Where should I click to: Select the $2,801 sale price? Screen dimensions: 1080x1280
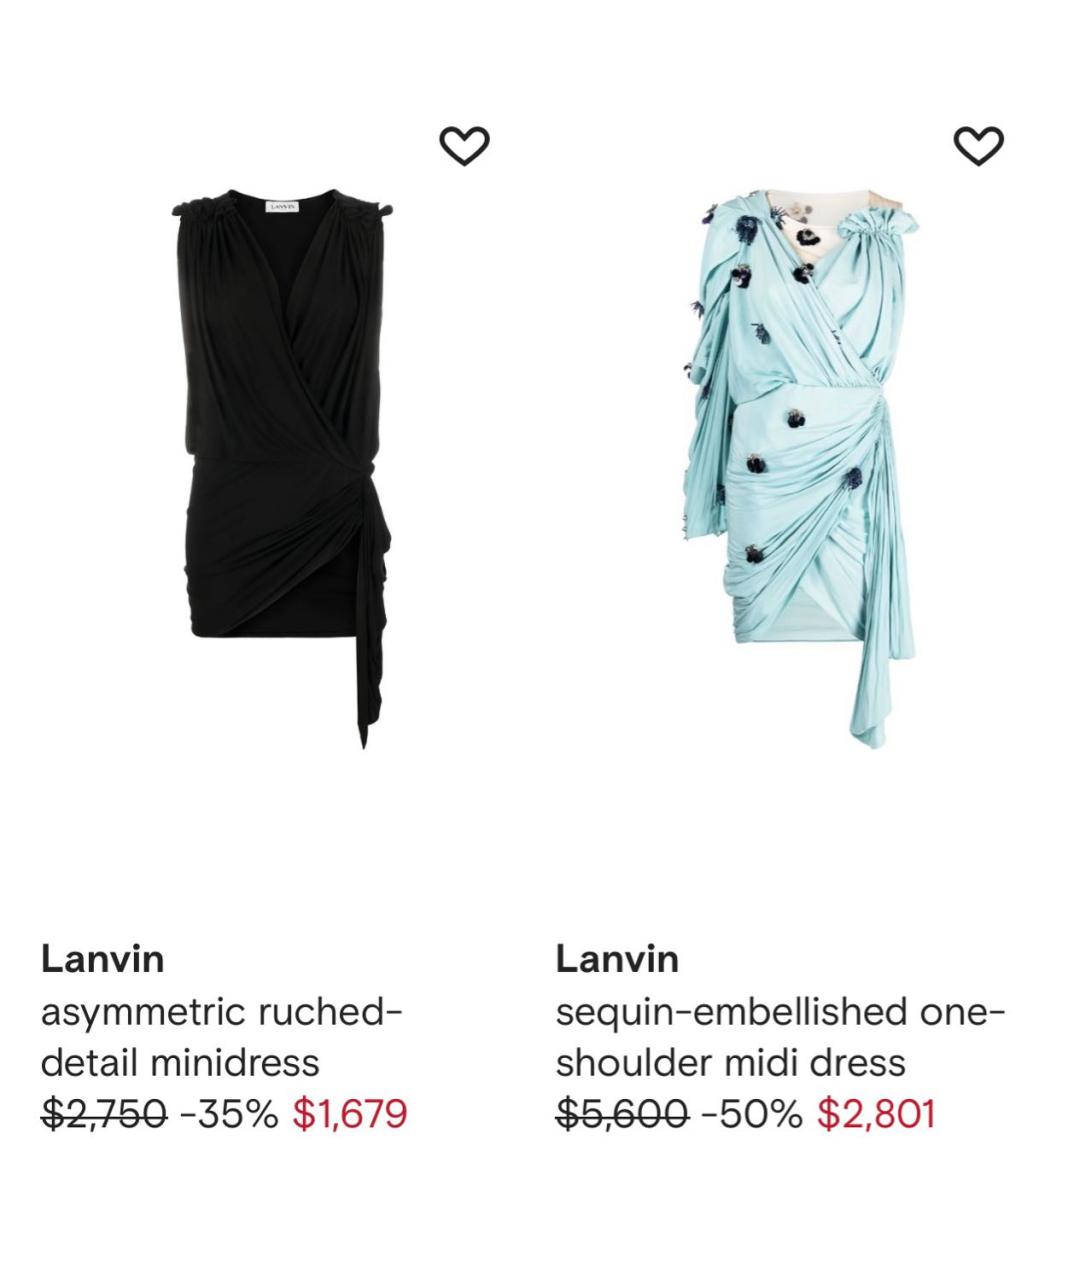[876, 1113]
